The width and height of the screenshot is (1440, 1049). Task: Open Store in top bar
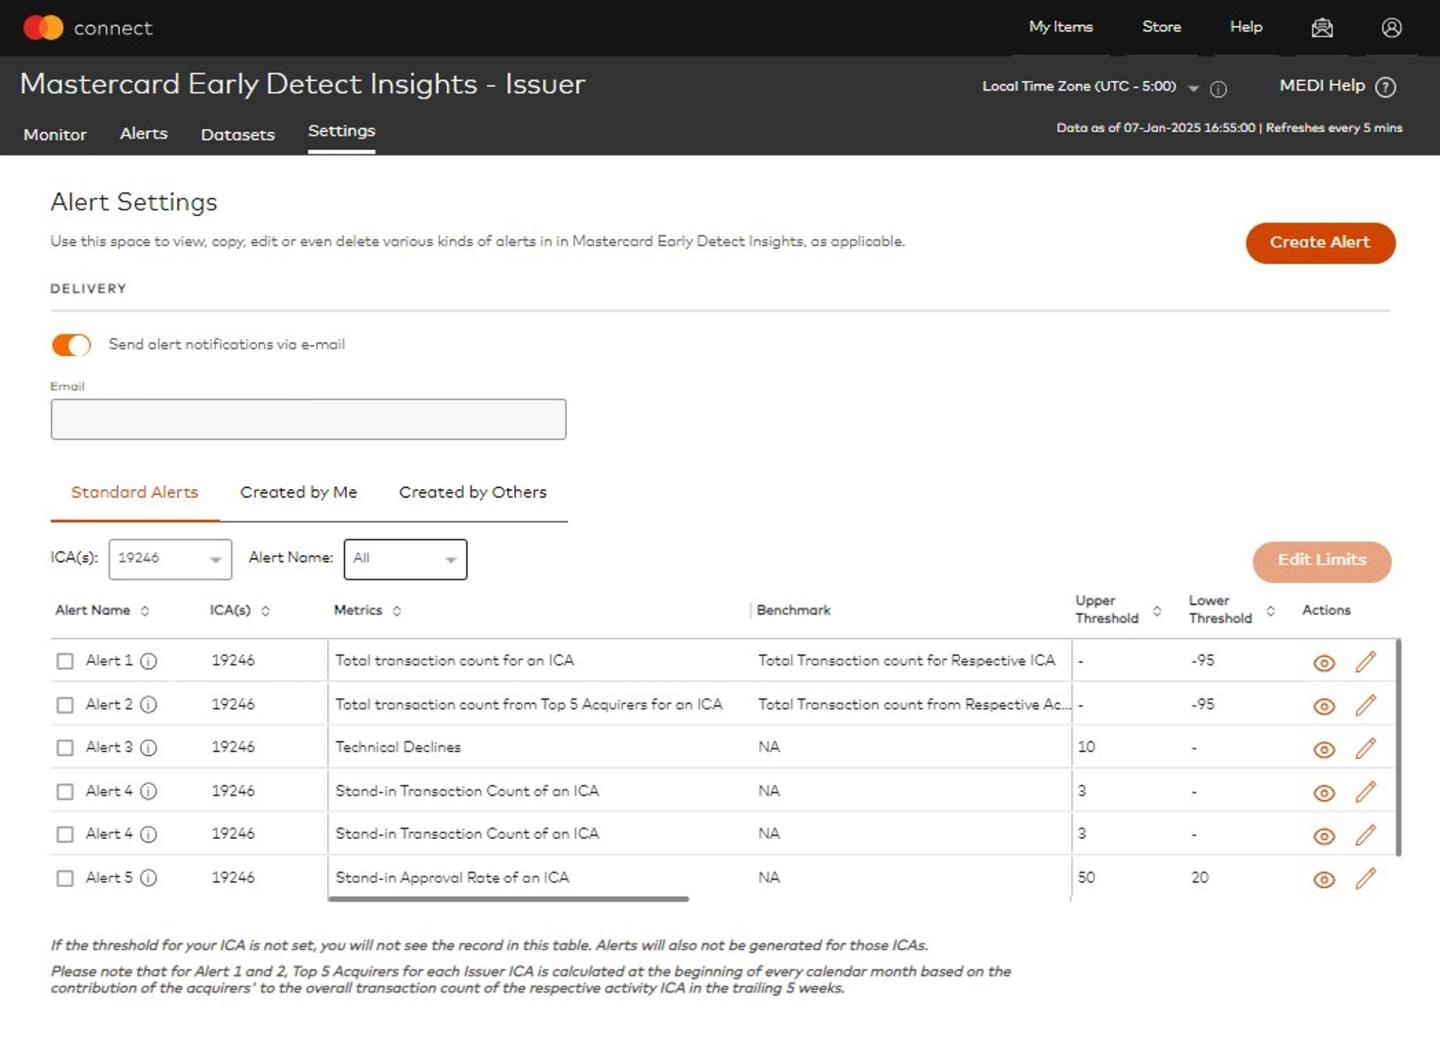tap(1162, 27)
